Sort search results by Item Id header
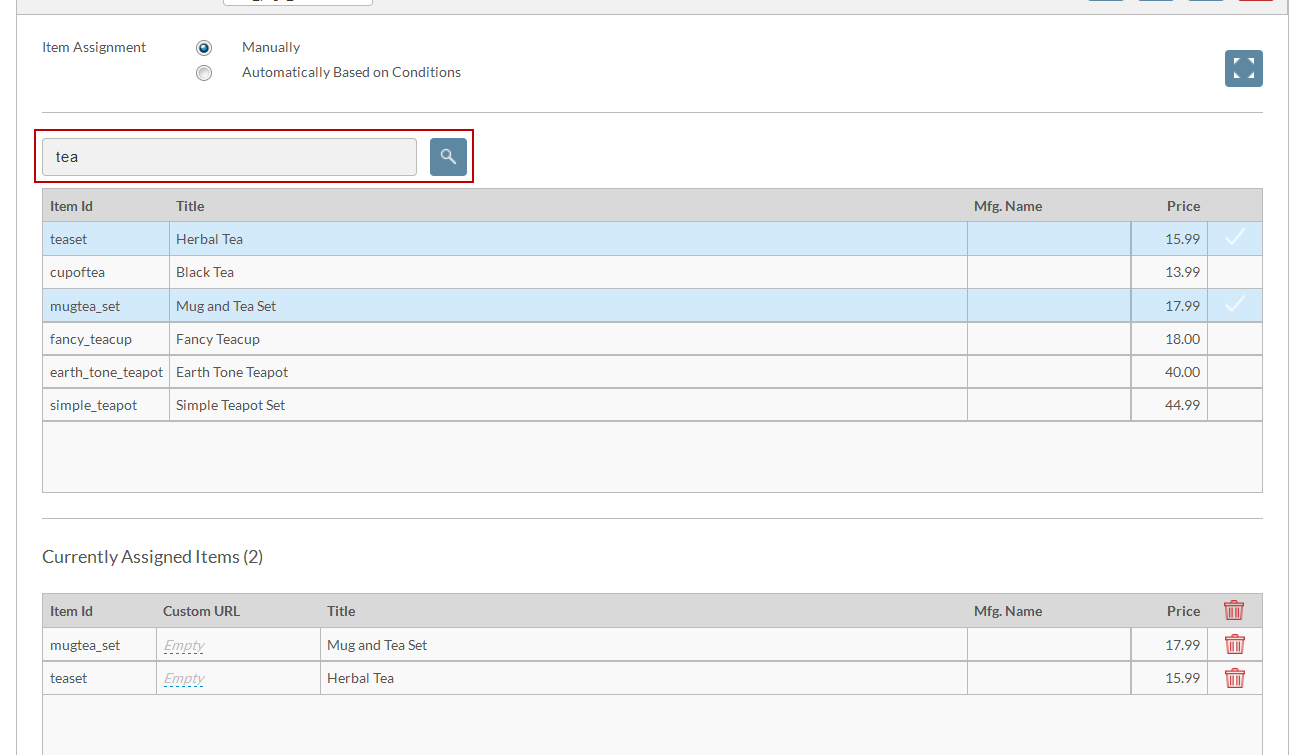This screenshot has height=755, width=1299. click(71, 206)
